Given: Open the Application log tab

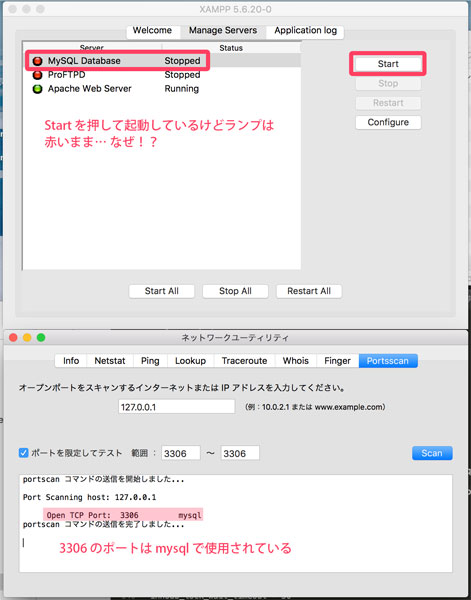Looking at the screenshot, I should click(x=305, y=31).
